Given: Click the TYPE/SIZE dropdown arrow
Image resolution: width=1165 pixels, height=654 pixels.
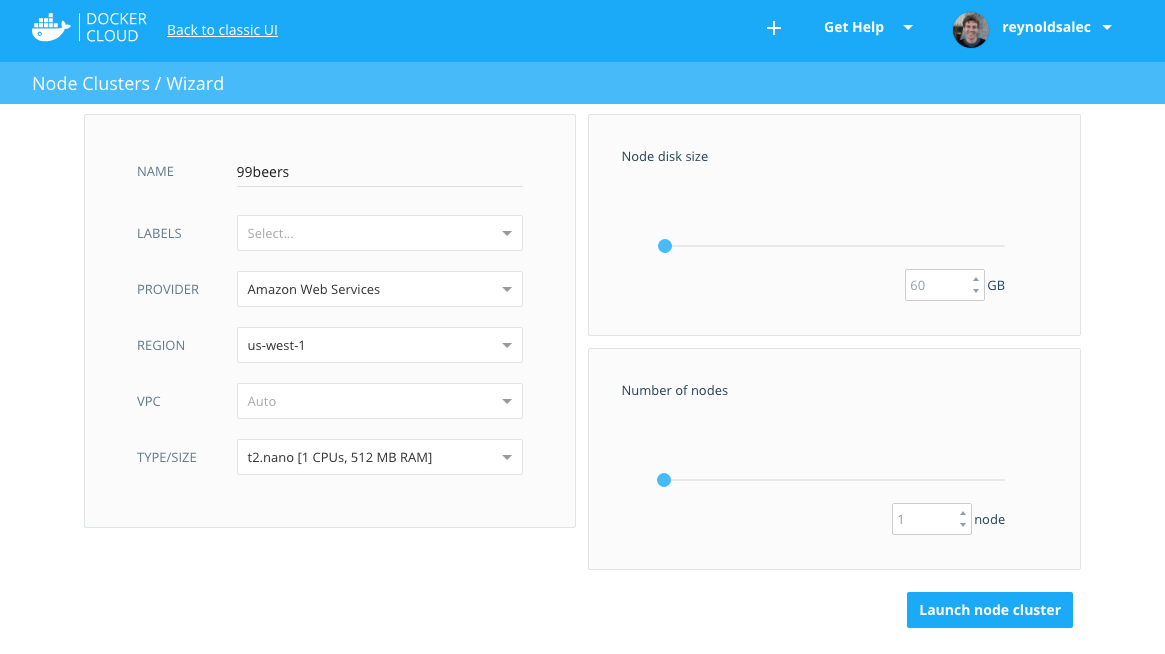Looking at the screenshot, I should click(x=507, y=457).
